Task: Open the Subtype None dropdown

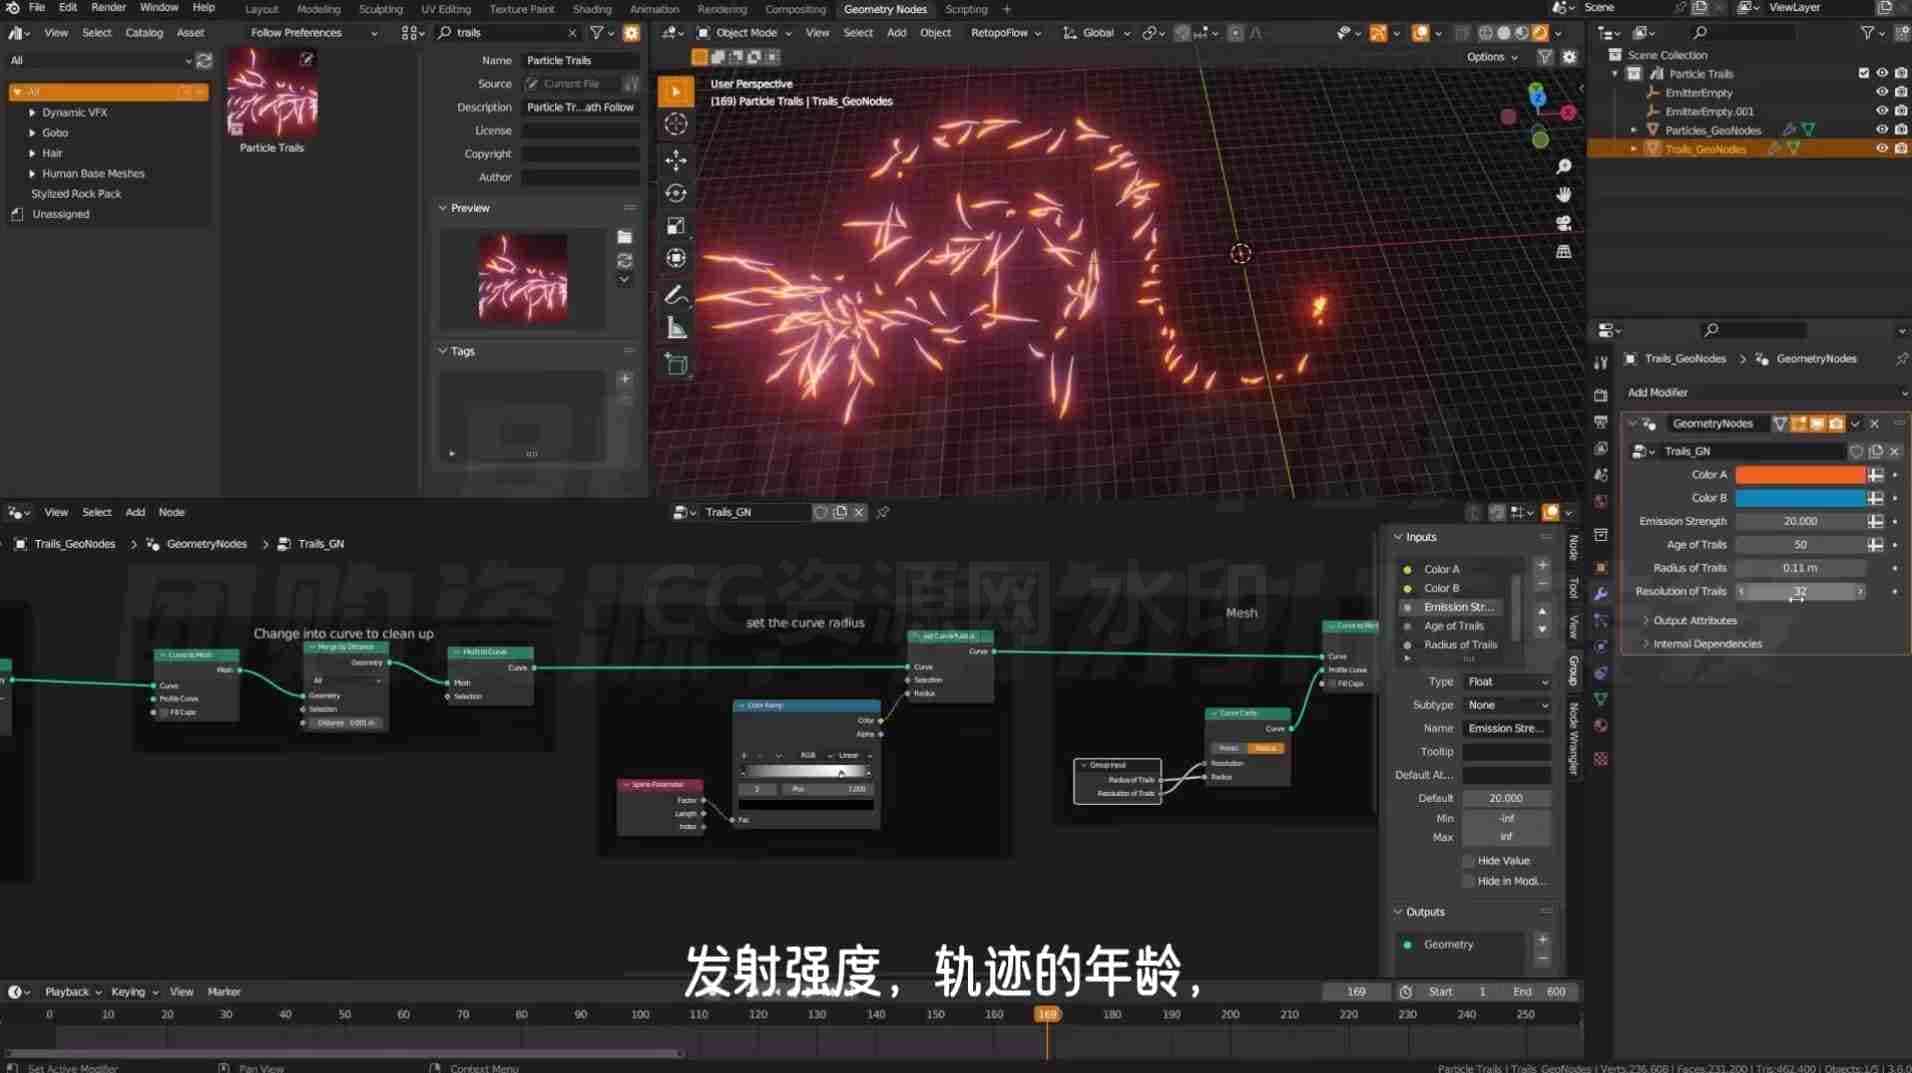Action: tap(1507, 705)
